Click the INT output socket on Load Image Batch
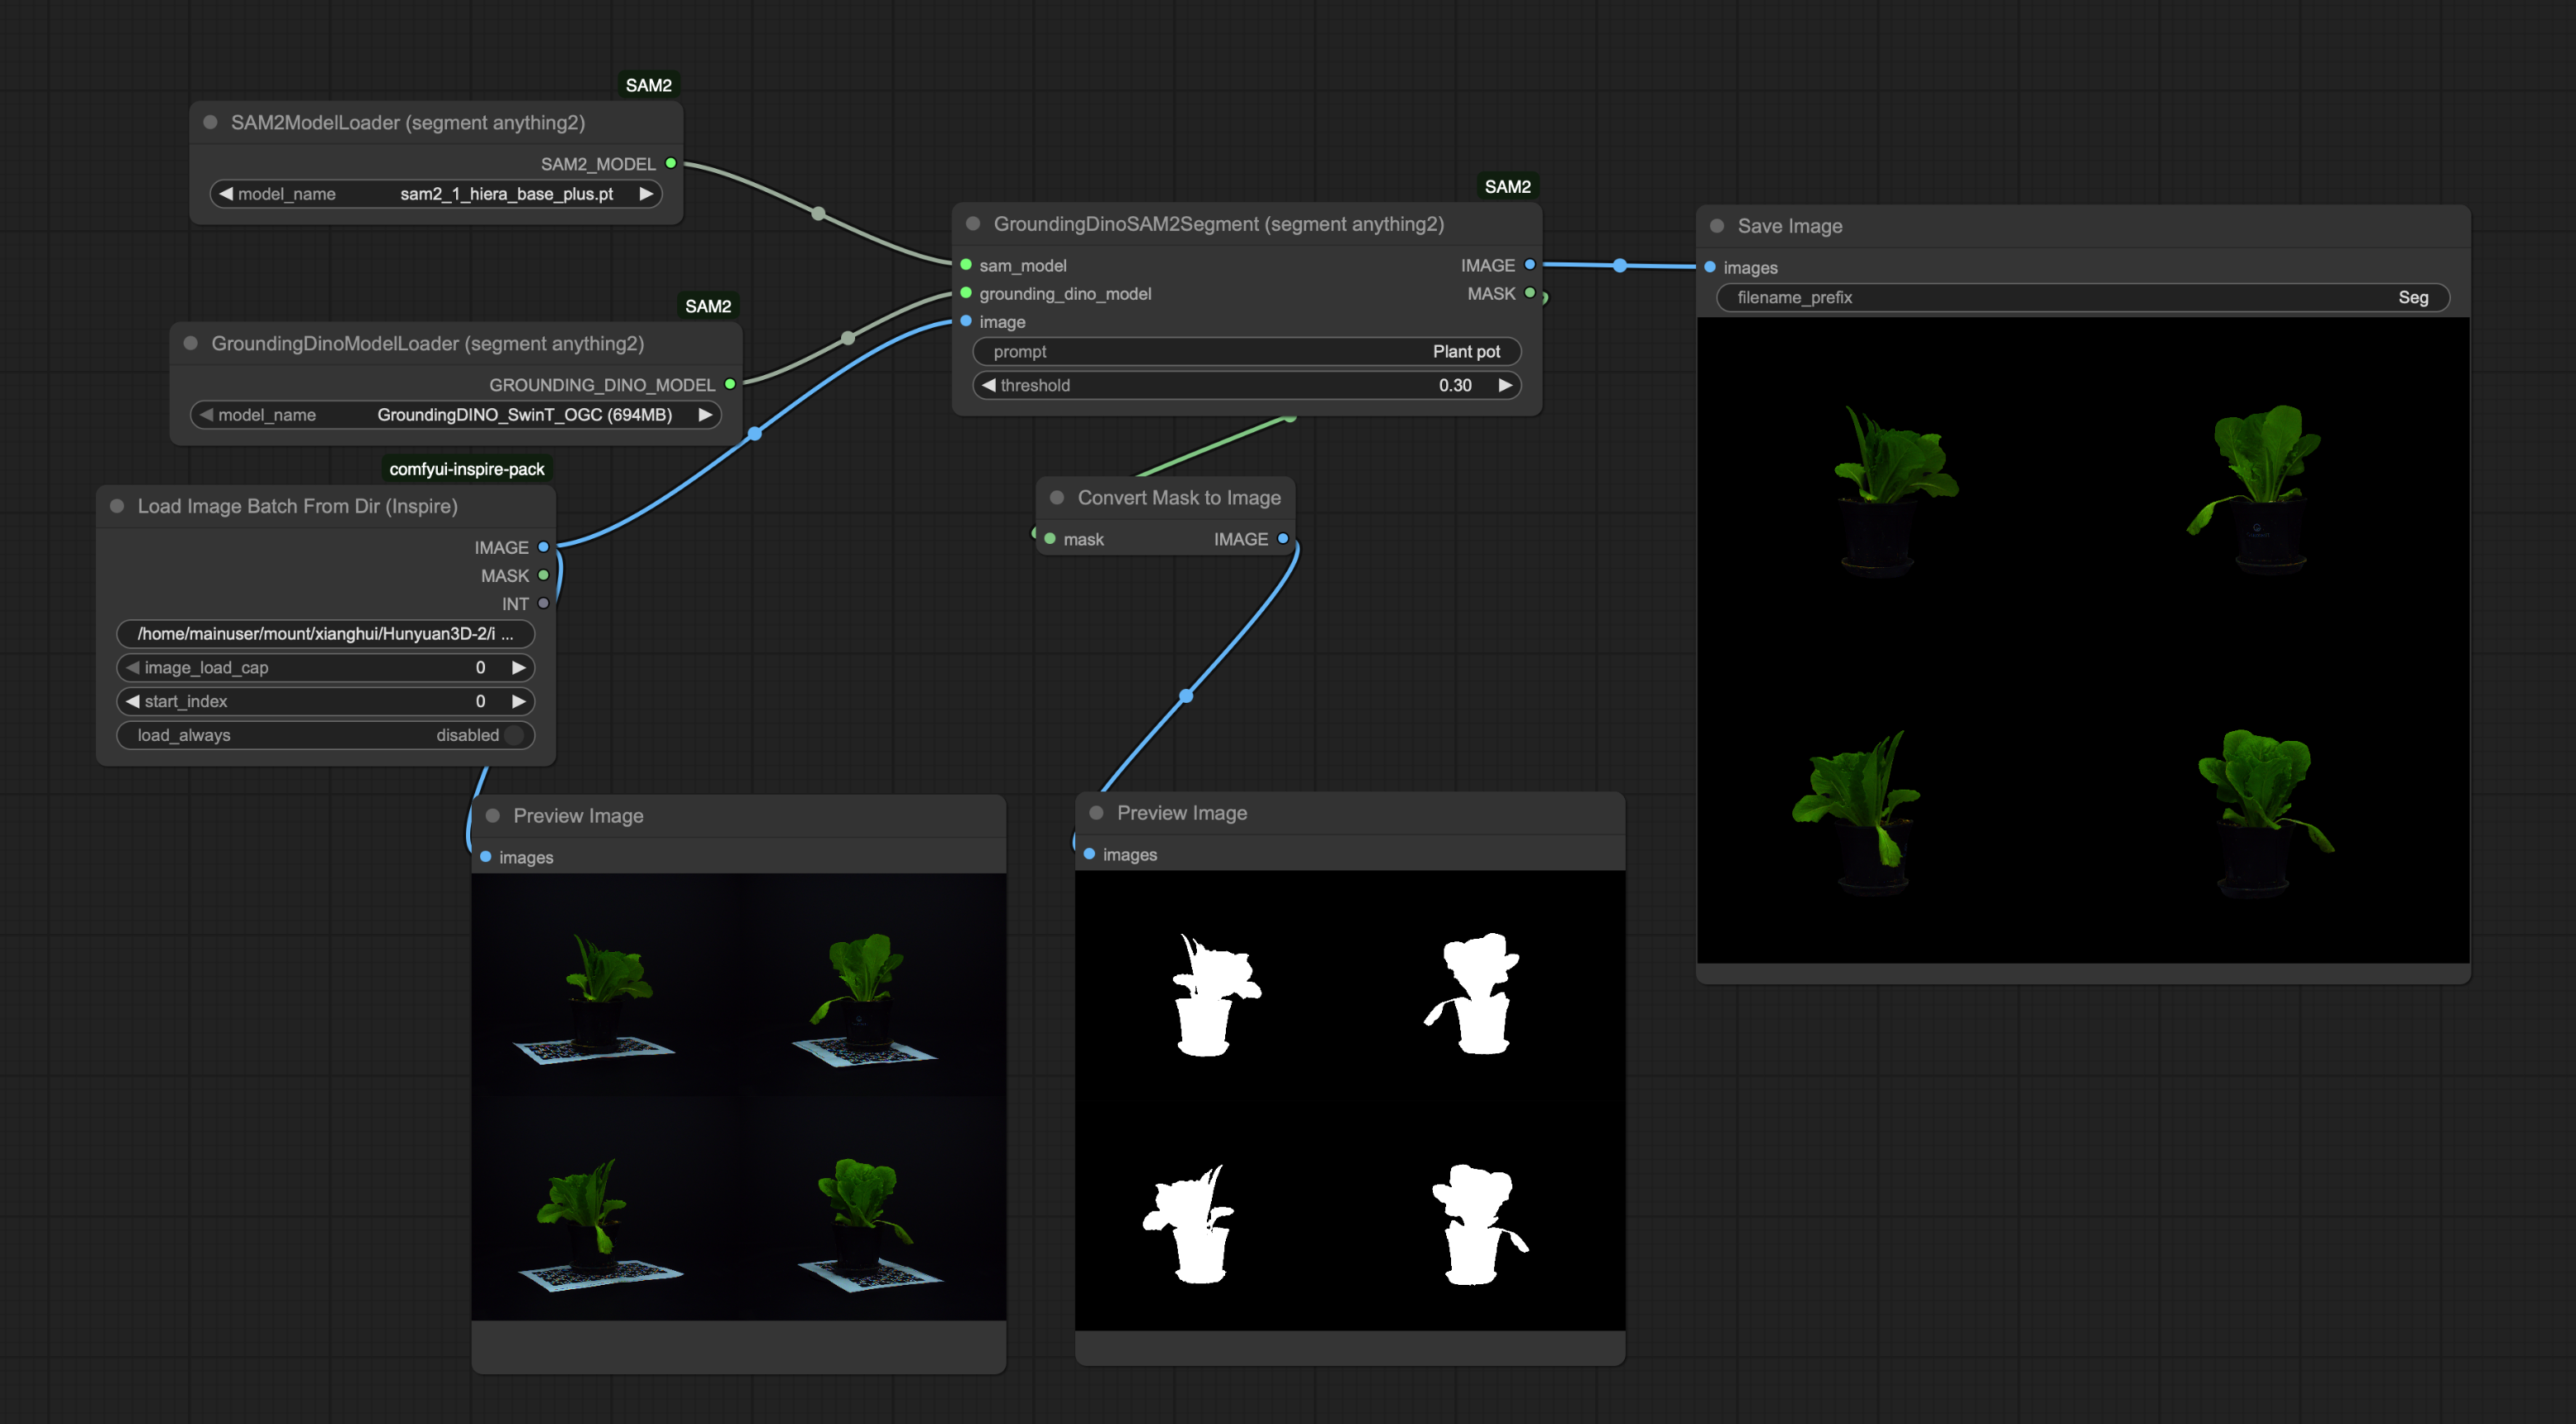This screenshot has height=1424, width=2576. click(543, 603)
